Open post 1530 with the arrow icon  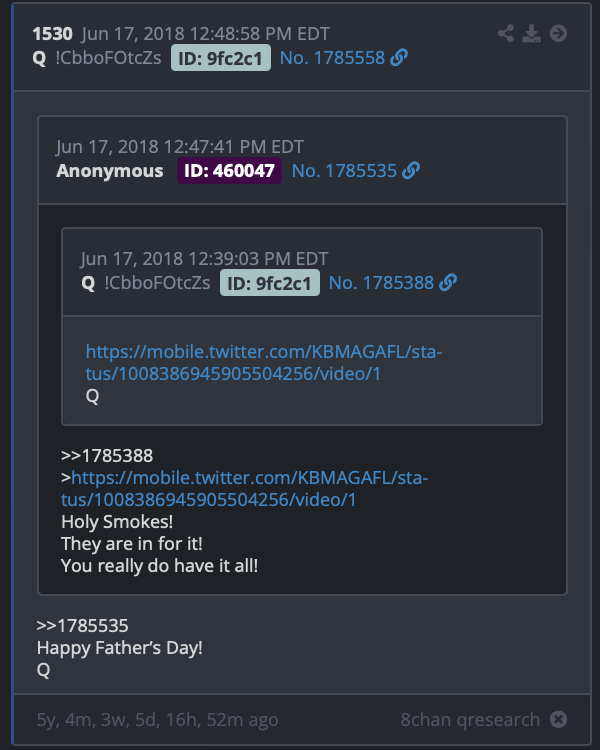tap(558, 33)
